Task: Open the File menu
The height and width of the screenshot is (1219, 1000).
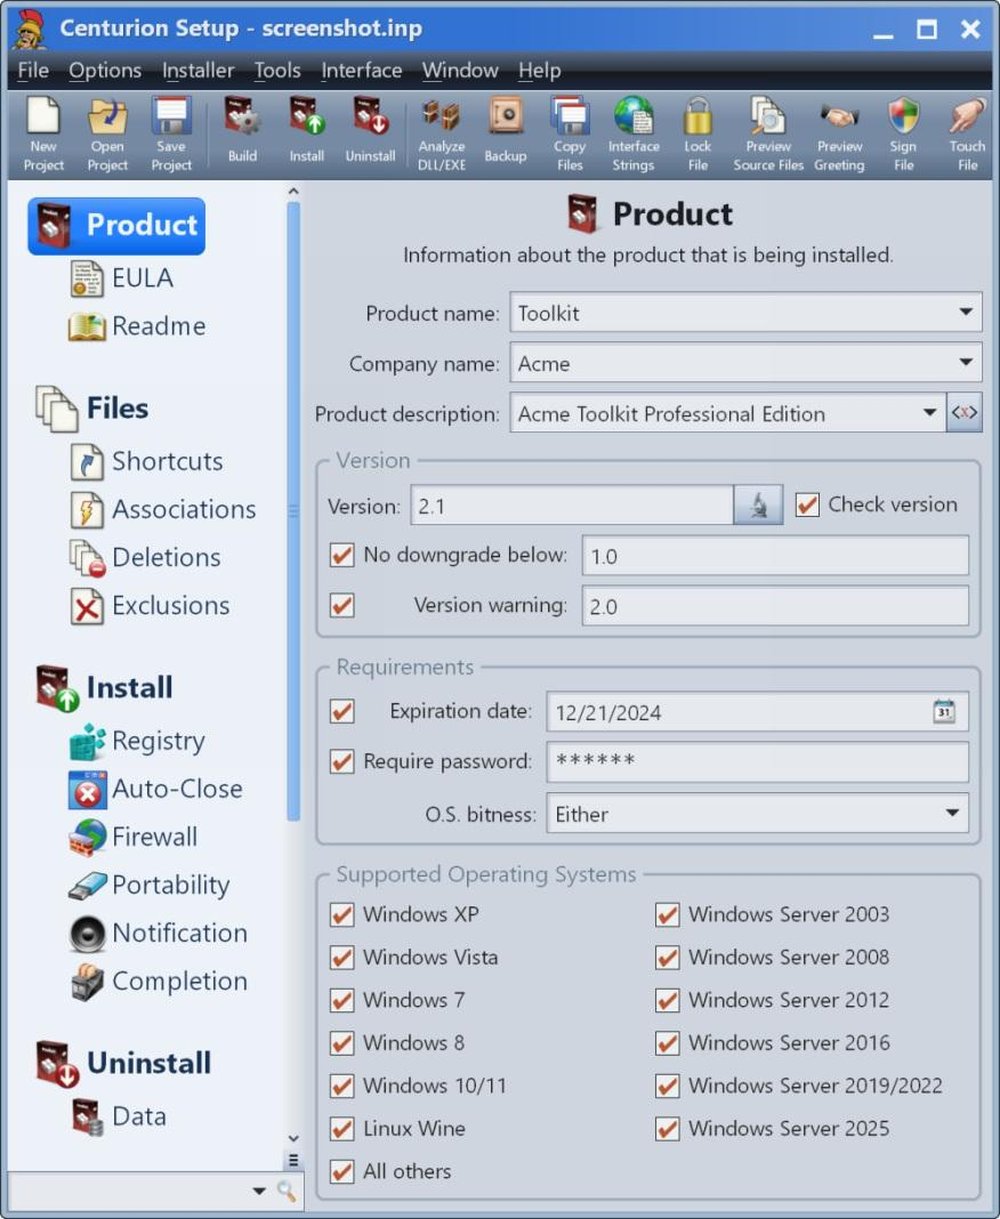Action: click(33, 71)
